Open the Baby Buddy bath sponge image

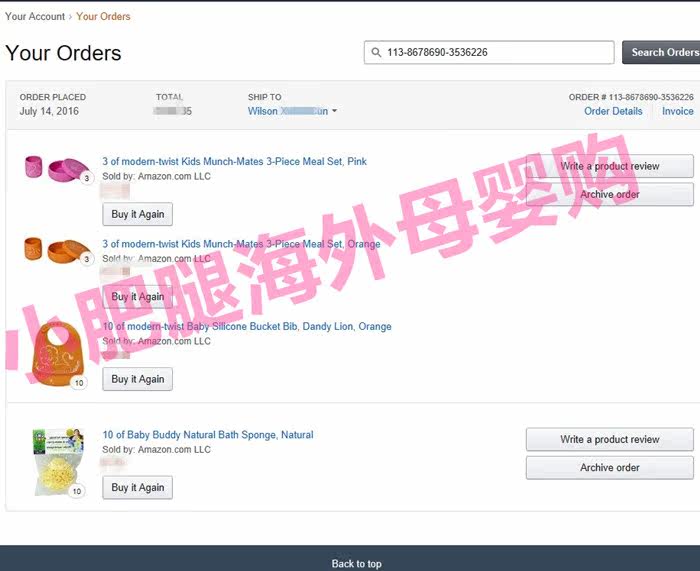pos(58,463)
